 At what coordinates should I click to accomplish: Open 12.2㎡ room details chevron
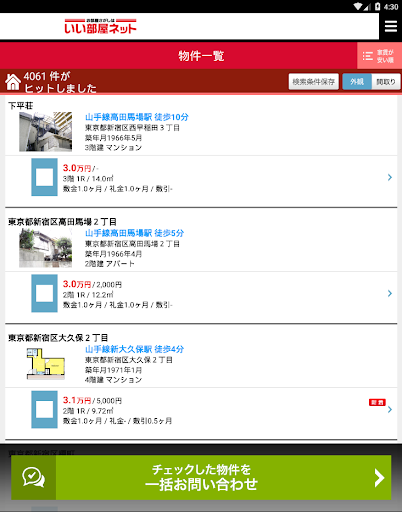pos(390,293)
